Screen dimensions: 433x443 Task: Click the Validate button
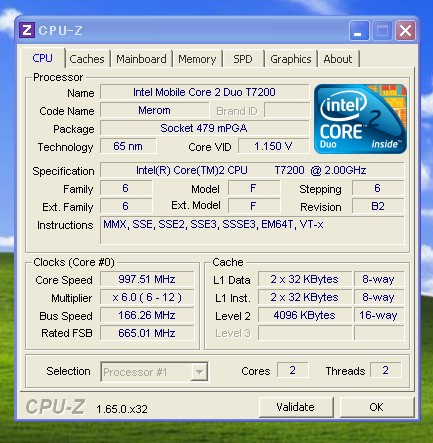[x=296, y=407]
